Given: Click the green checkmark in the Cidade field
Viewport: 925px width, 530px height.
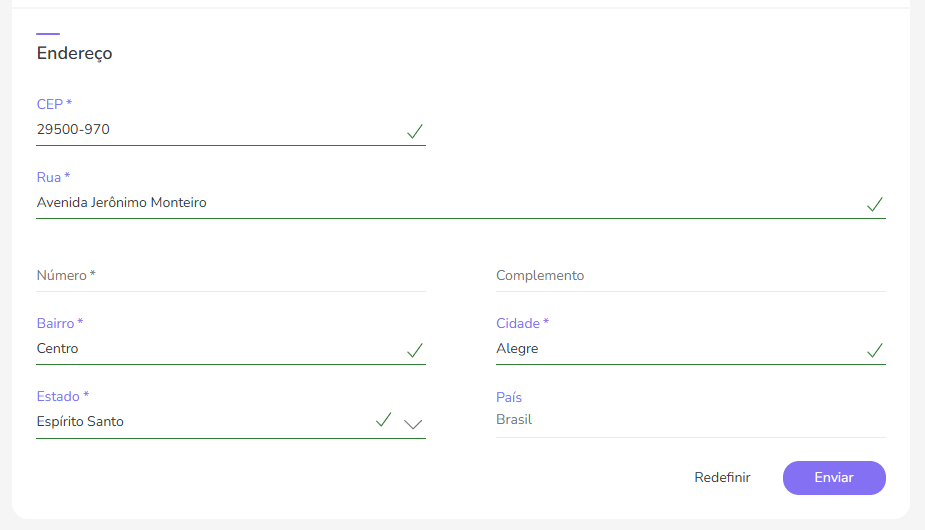Looking at the screenshot, I should click(x=875, y=350).
